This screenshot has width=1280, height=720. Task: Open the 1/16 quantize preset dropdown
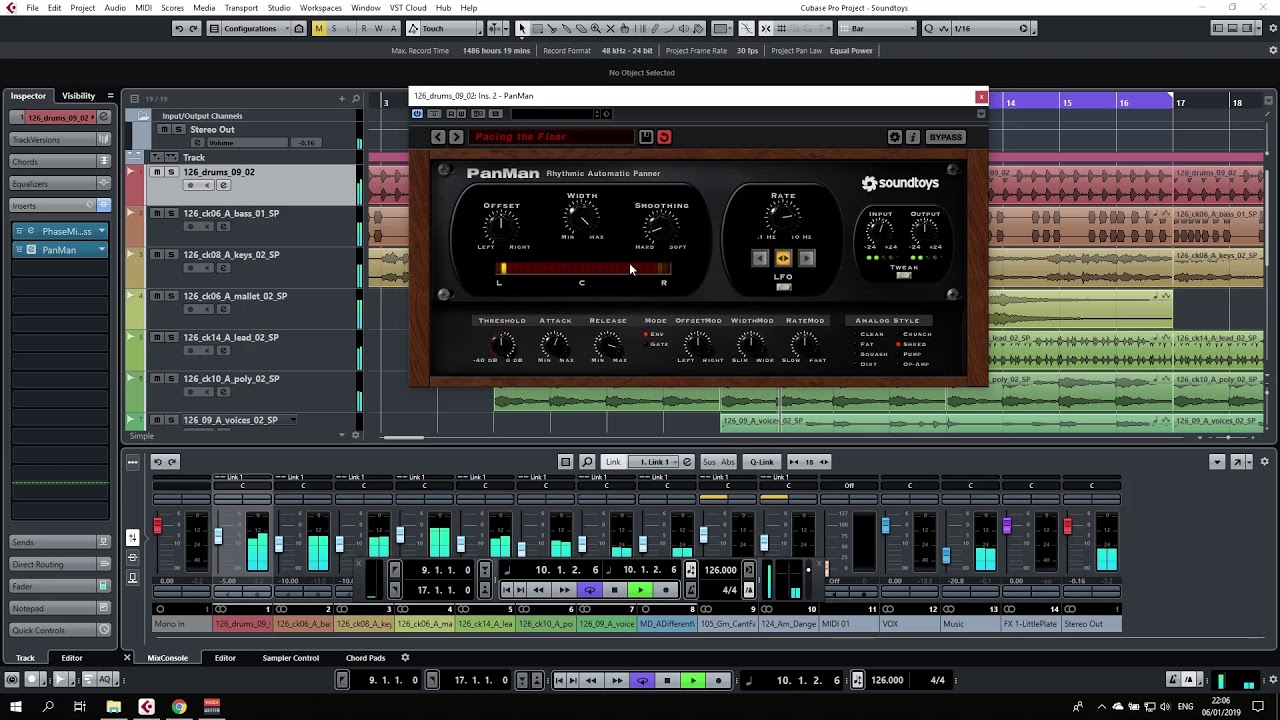point(990,28)
